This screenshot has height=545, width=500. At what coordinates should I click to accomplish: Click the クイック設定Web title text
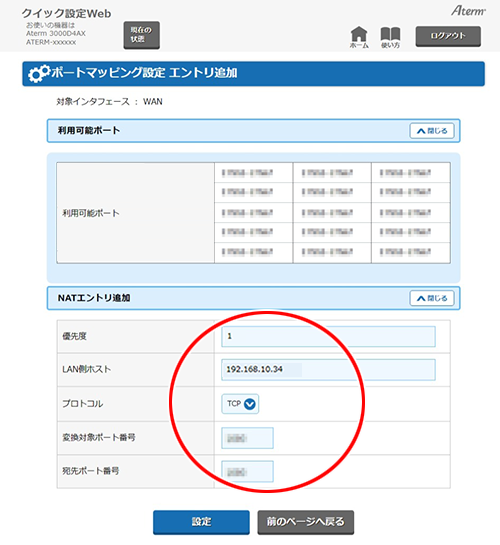pyautogui.click(x=66, y=14)
